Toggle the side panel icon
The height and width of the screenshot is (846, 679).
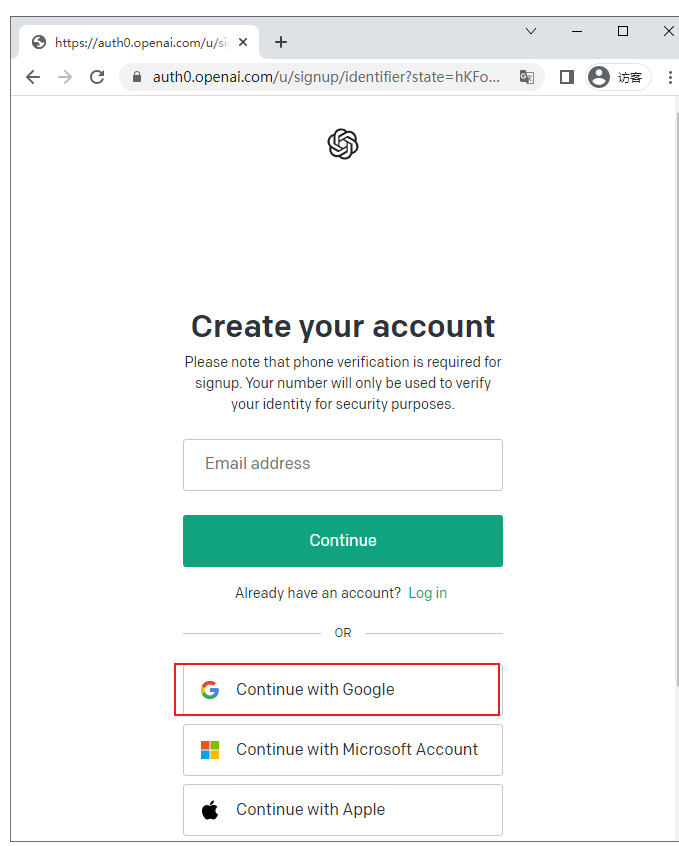(x=567, y=77)
